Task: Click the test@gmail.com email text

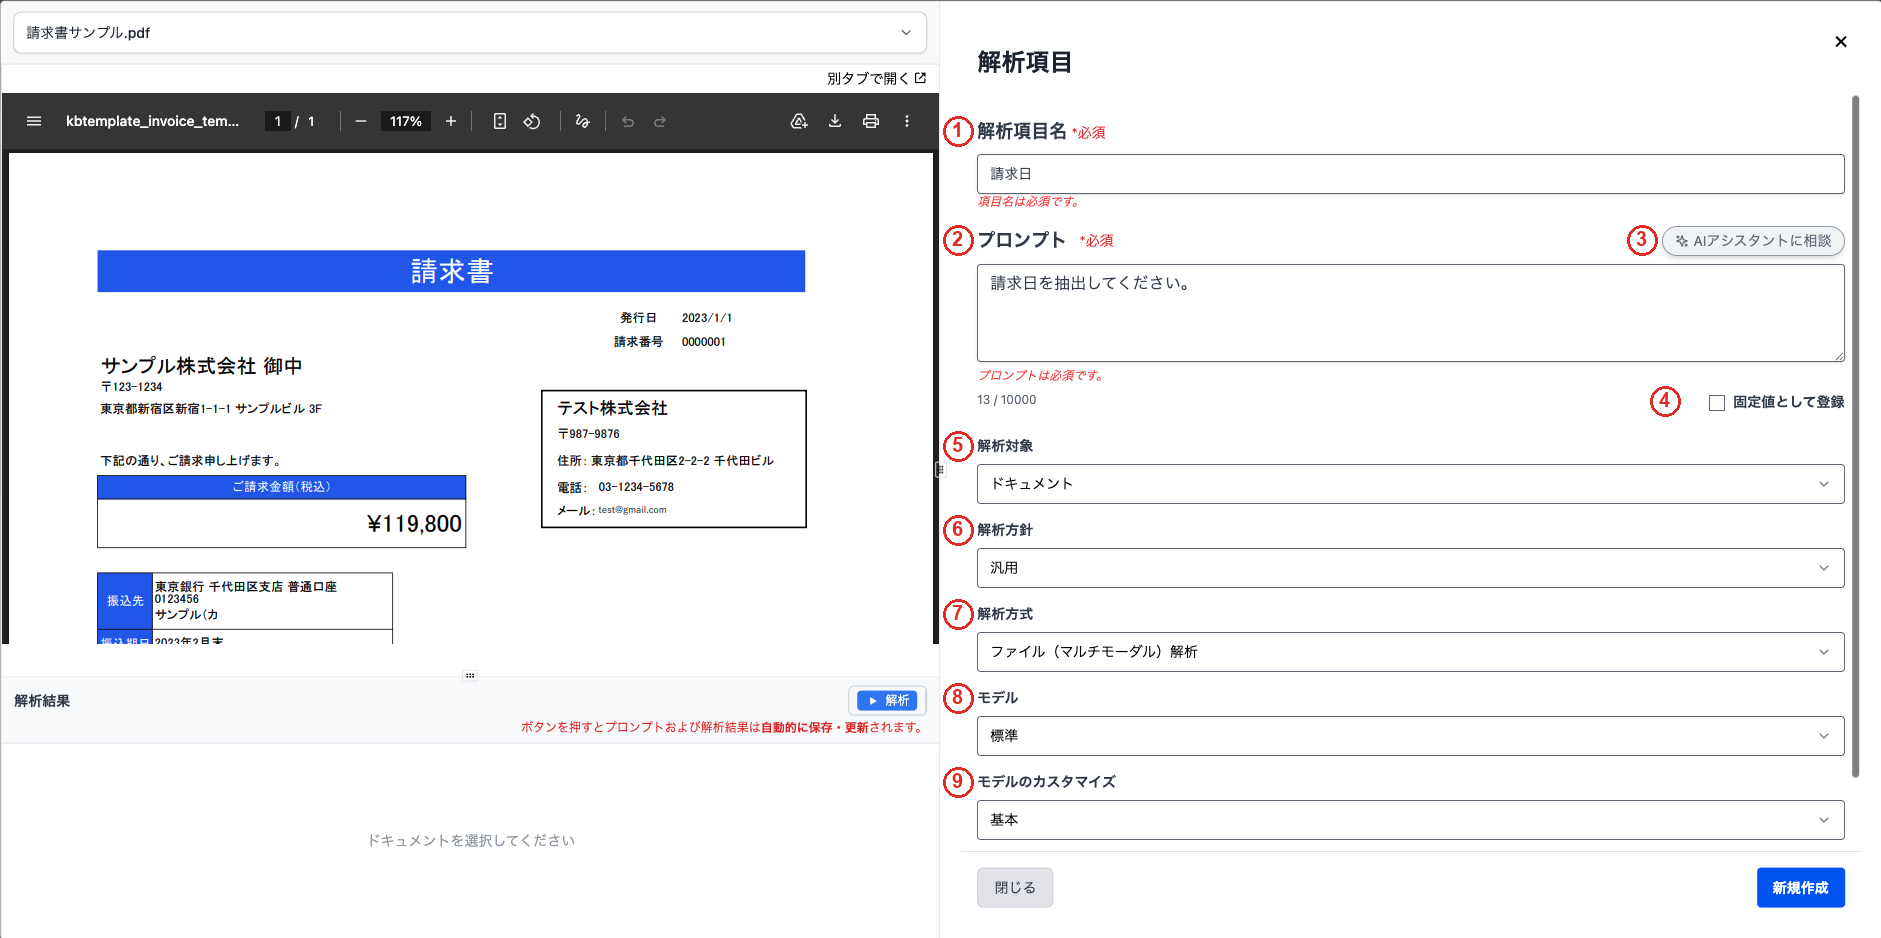Action: point(632,510)
